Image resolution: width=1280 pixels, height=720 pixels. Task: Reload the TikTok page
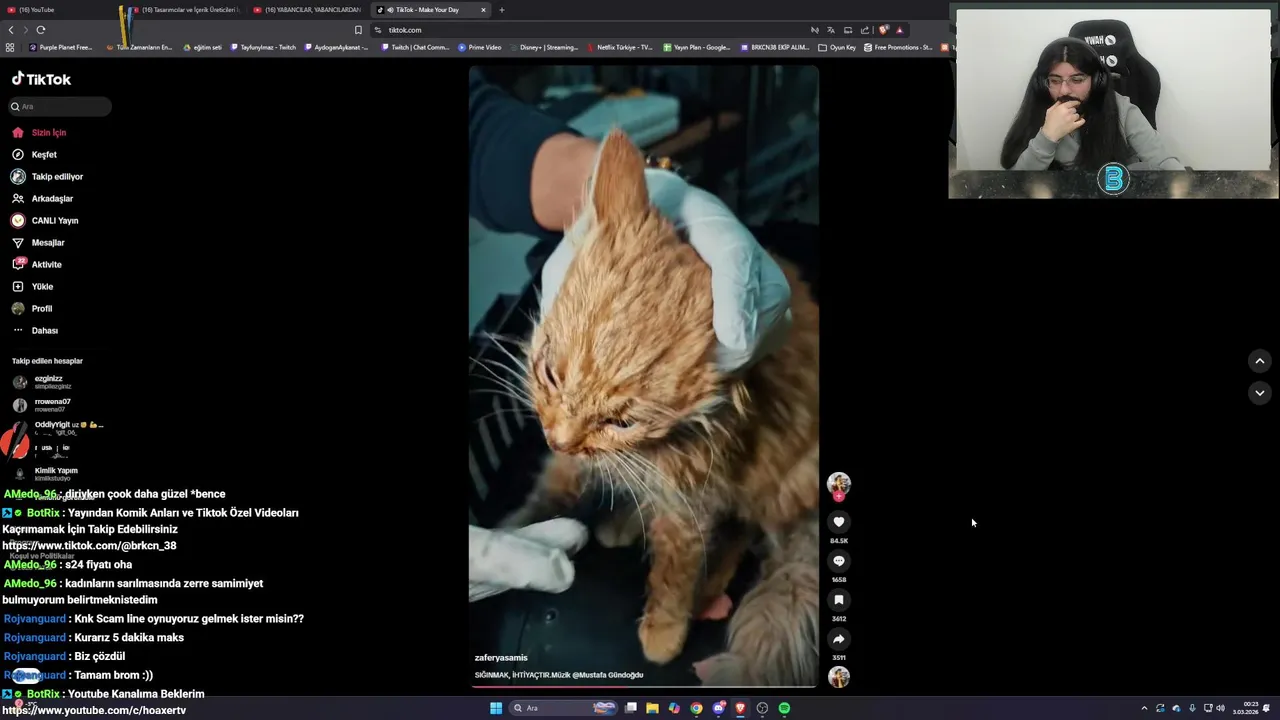pos(41,30)
